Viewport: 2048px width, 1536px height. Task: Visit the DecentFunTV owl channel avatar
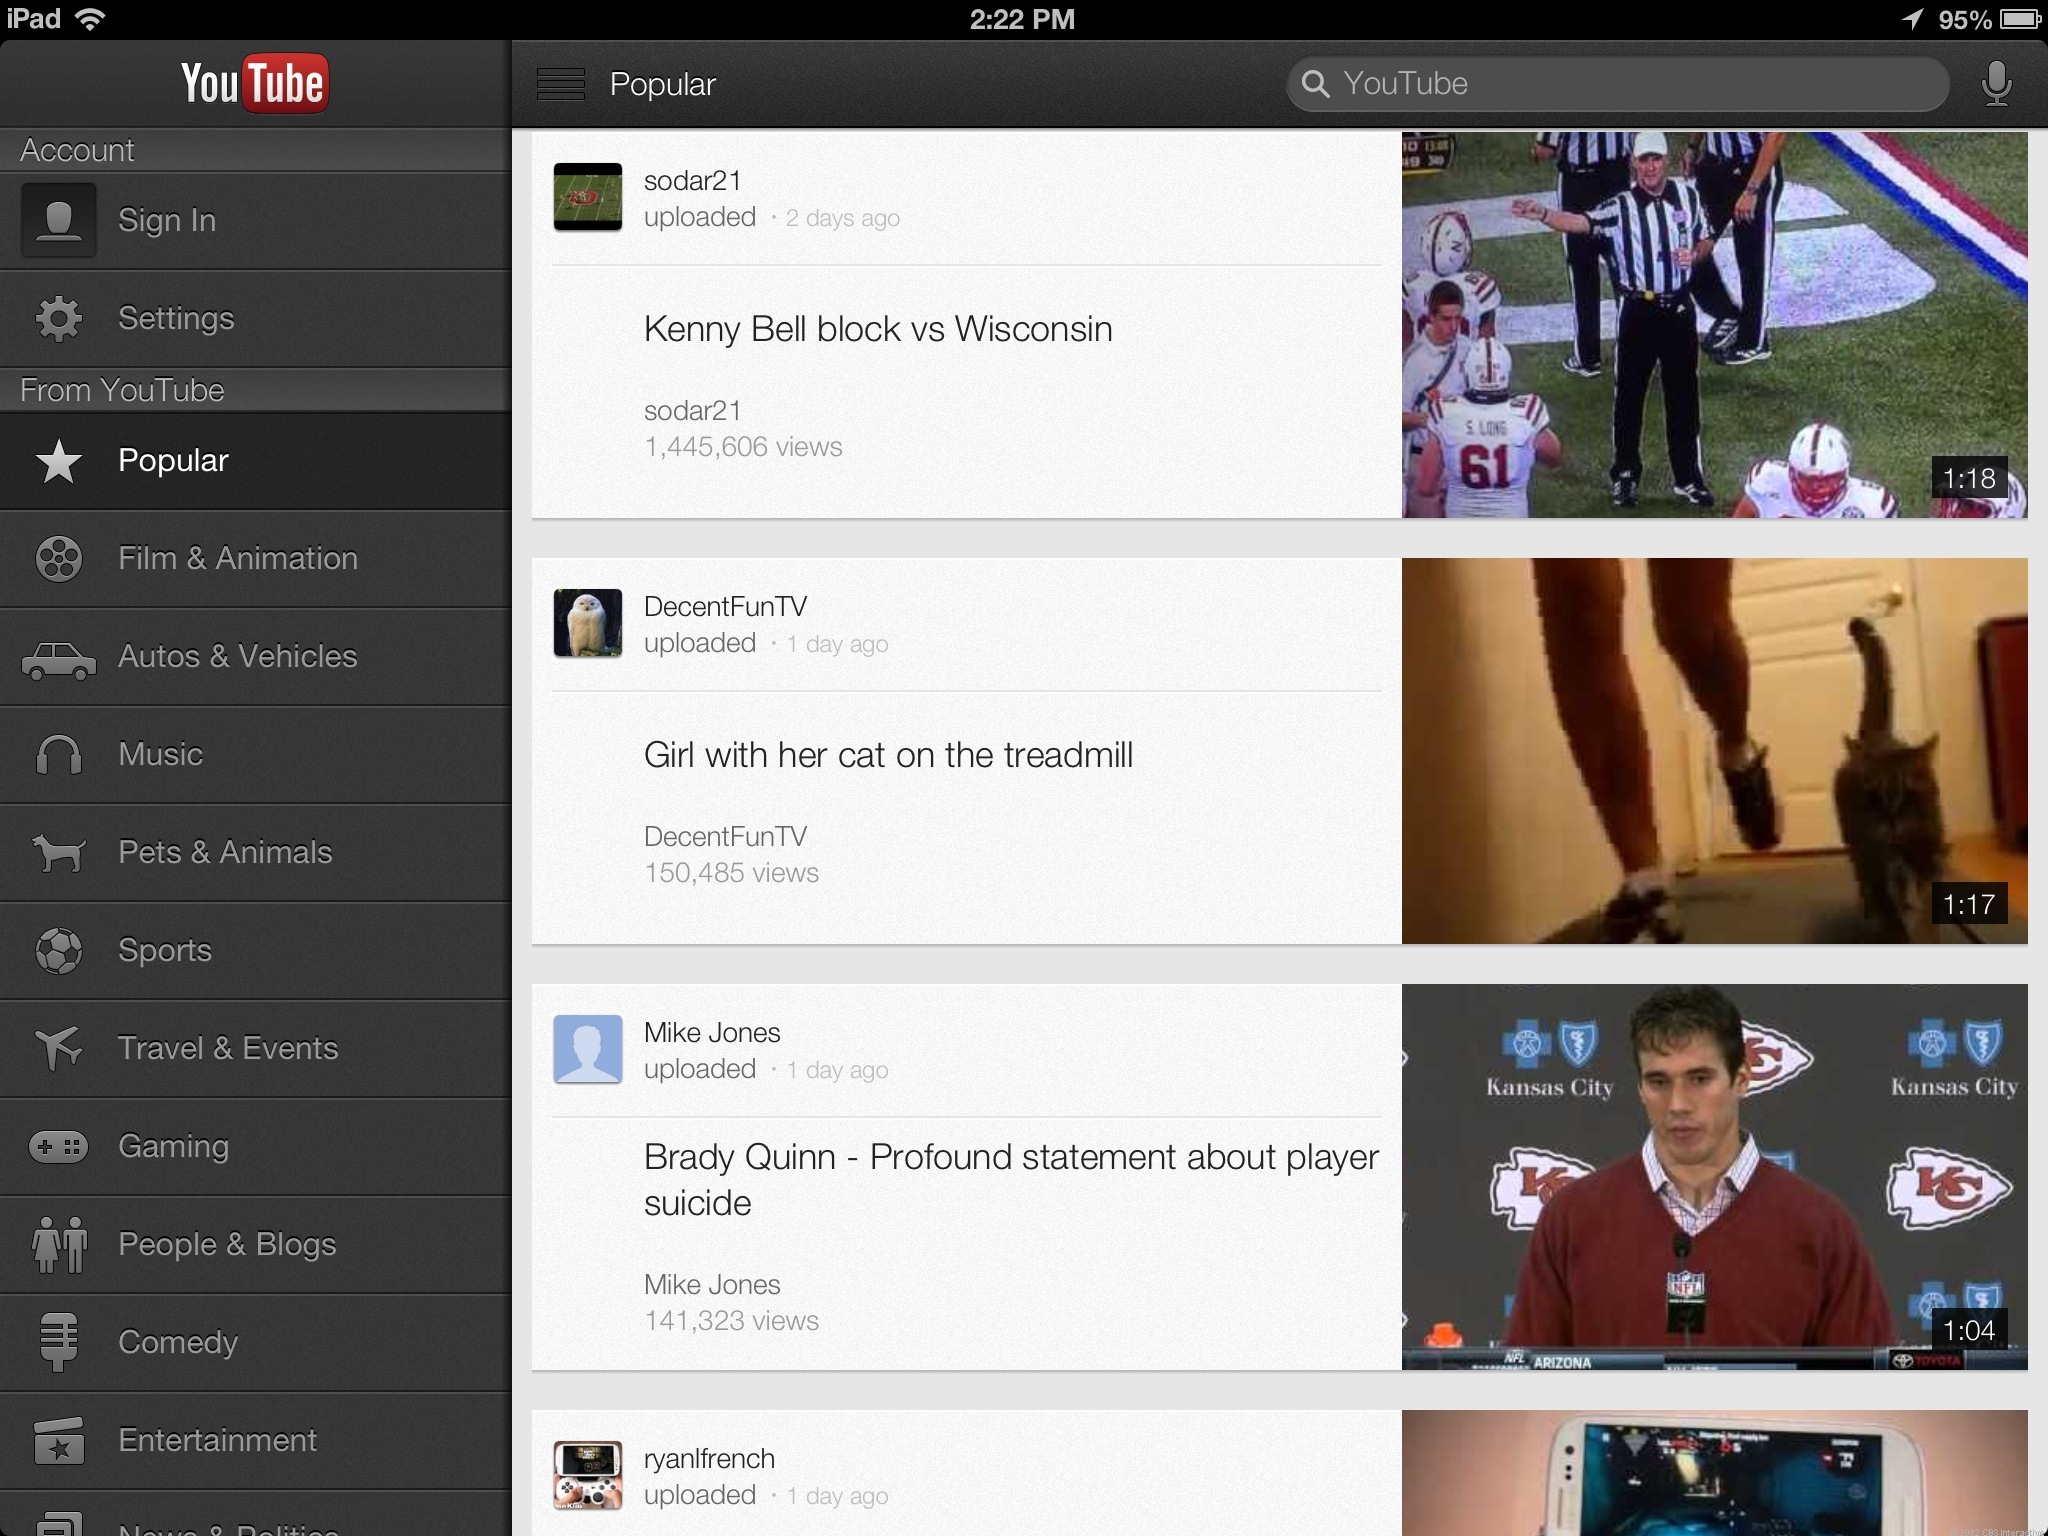pos(588,623)
